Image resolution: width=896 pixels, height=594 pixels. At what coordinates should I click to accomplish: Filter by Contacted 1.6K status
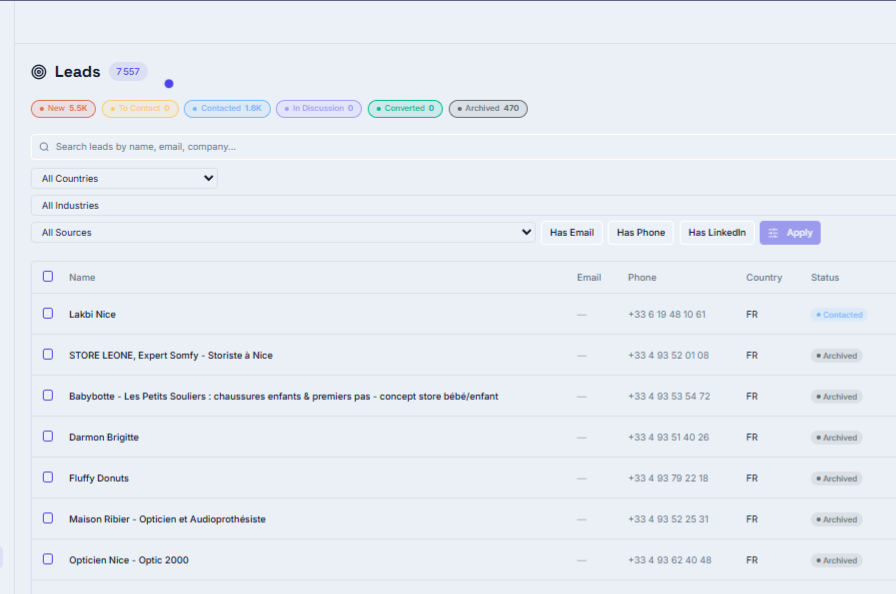pos(227,109)
